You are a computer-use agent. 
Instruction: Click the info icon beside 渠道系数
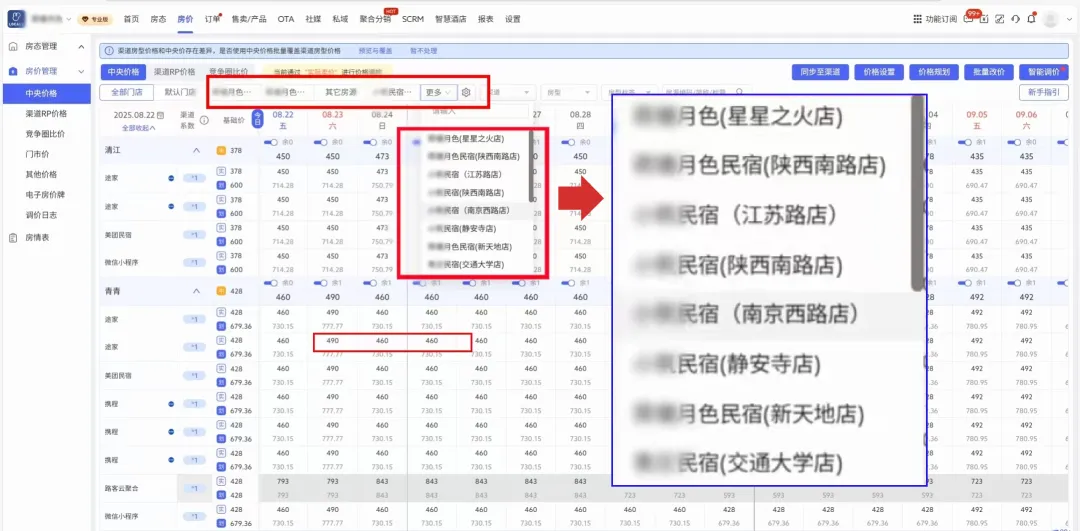coord(204,120)
